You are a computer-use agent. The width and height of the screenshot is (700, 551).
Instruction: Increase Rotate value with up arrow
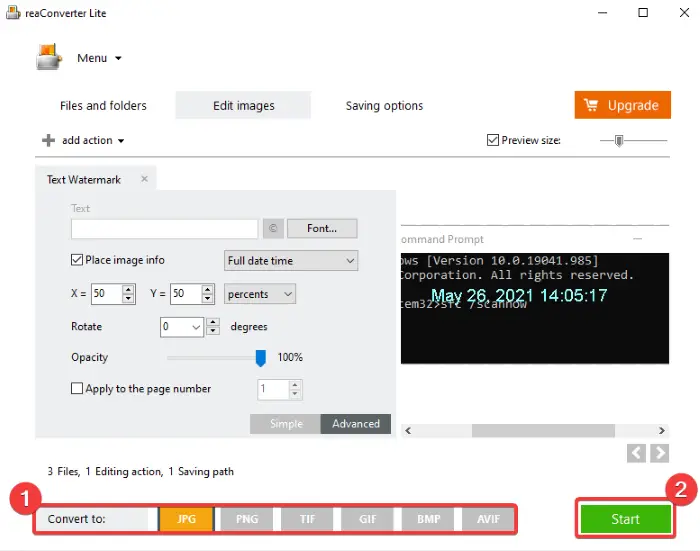(213, 322)
